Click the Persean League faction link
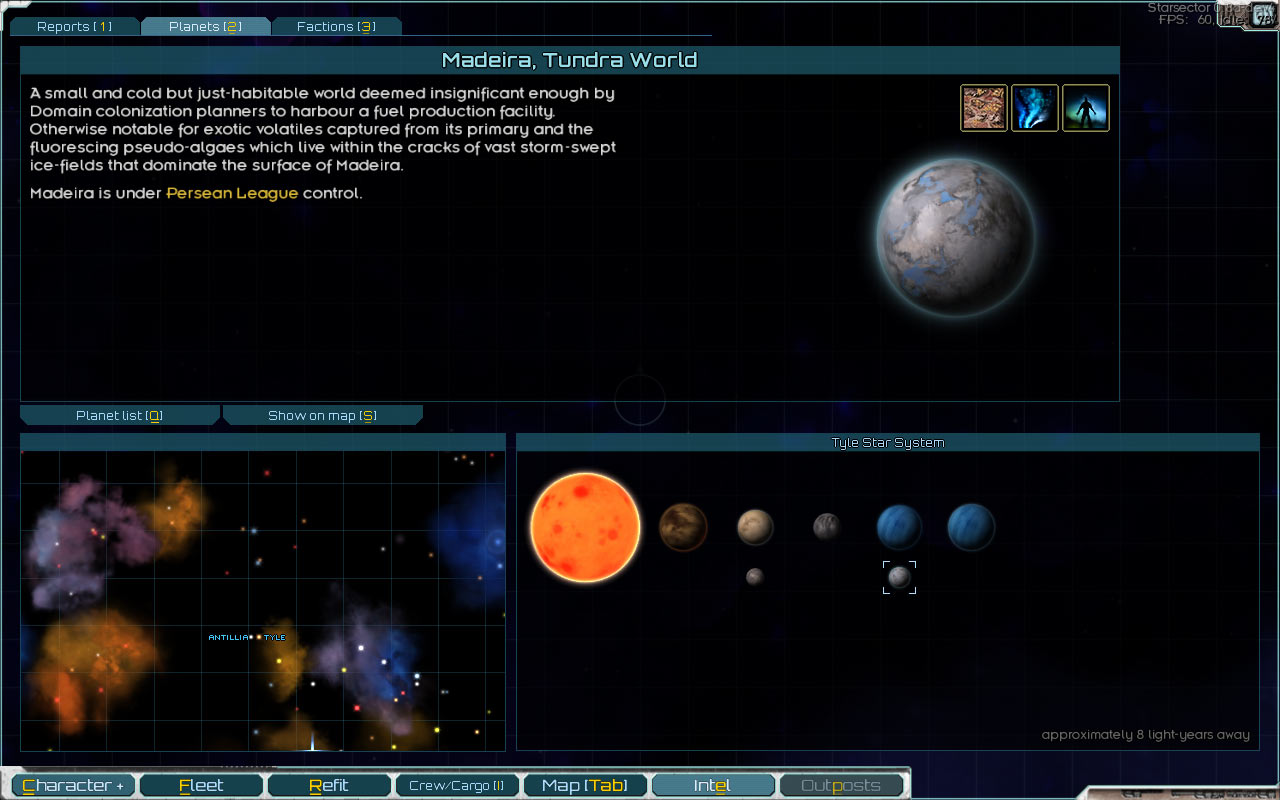 click(x=232, y=193)
